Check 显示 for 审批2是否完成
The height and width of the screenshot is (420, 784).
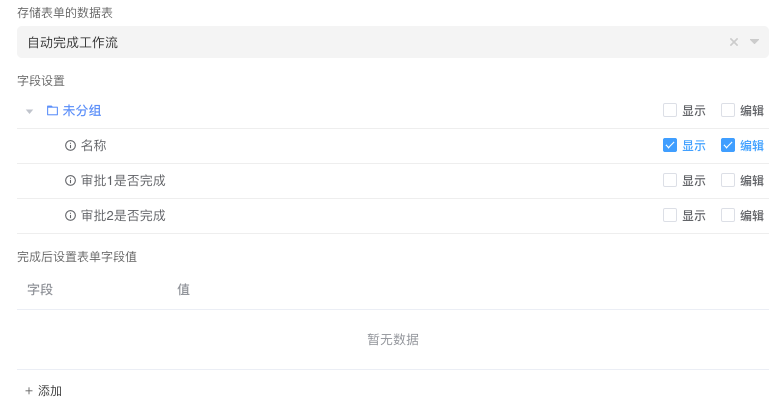(670, 216)
